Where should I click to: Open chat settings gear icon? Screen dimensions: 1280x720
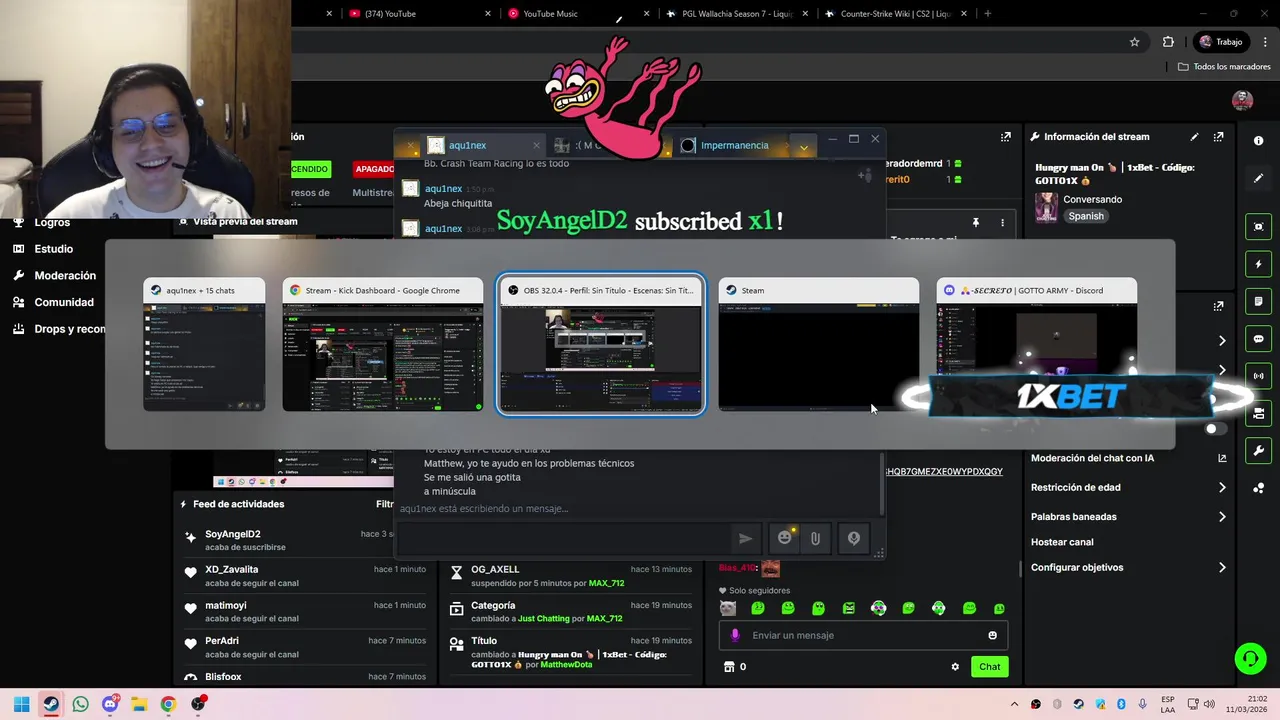pos(955,667)
